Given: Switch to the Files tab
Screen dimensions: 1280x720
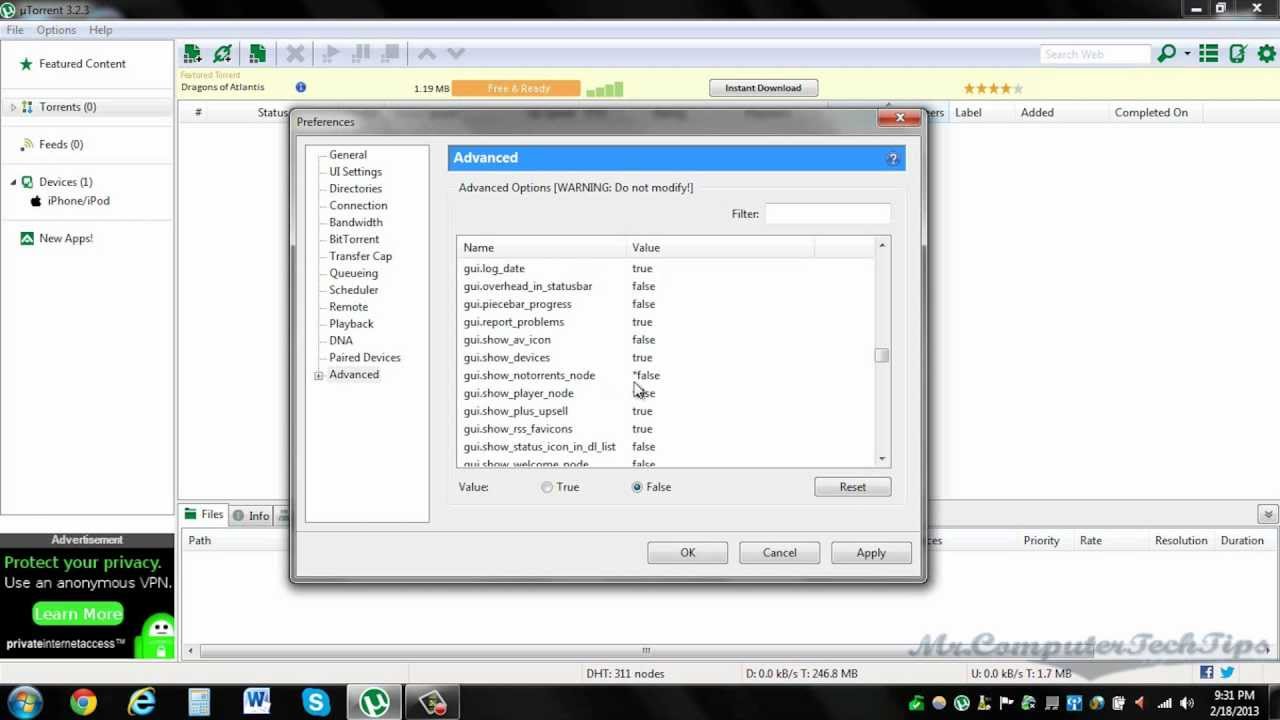Looking at the screenshot, I should coord(203,514).
